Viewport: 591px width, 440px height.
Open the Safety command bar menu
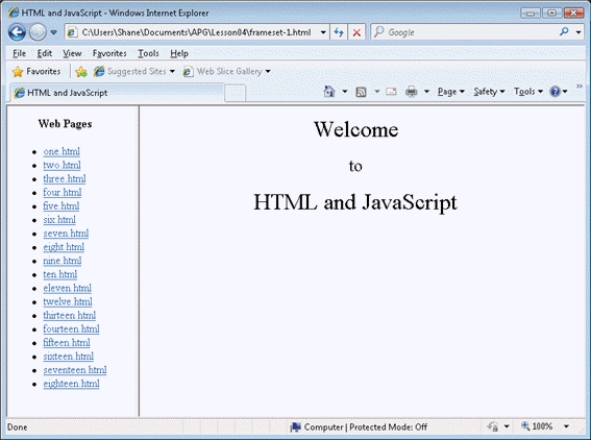(489, 92)
